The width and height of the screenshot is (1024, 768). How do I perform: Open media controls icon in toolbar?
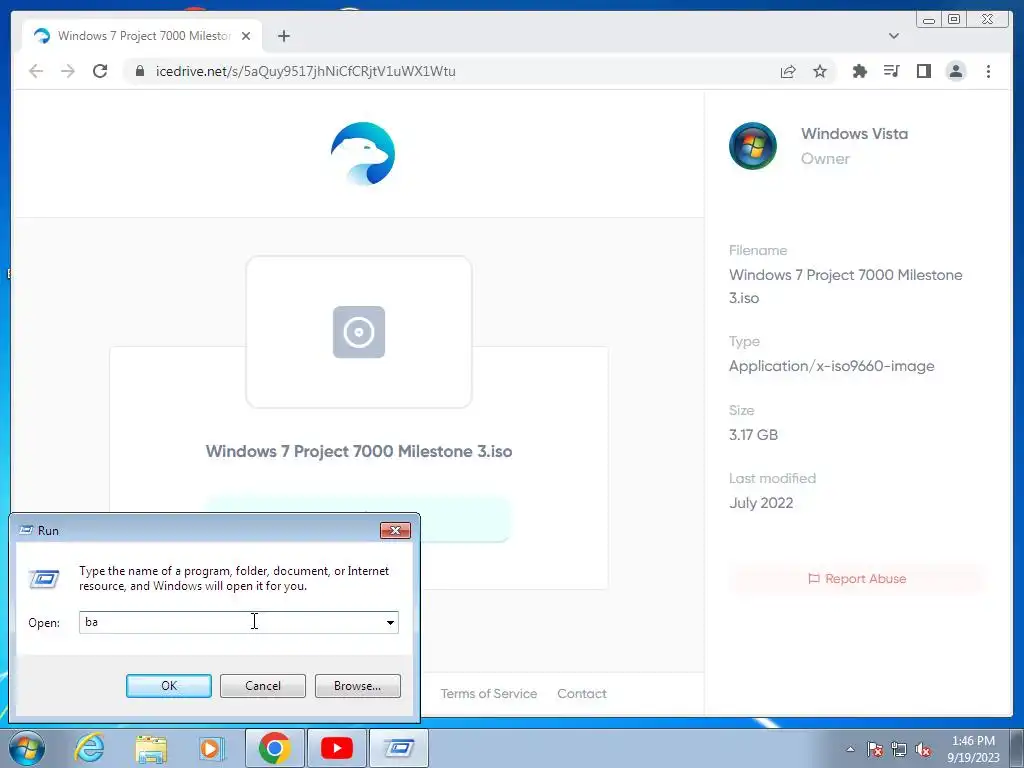[891, 71]
